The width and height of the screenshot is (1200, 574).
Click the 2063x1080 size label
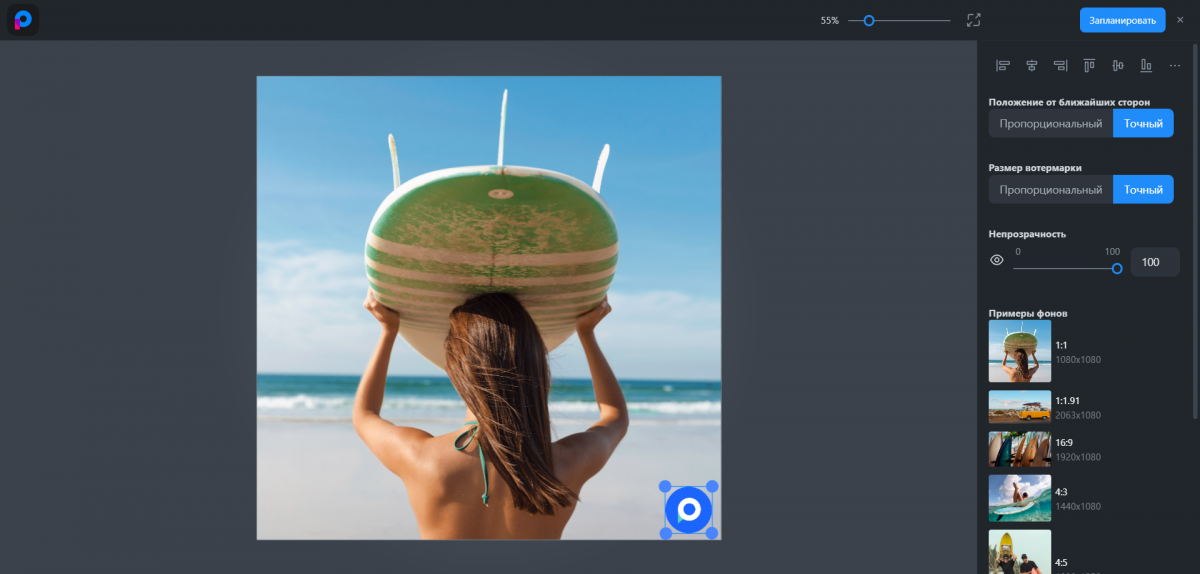tap(1078, 415)
